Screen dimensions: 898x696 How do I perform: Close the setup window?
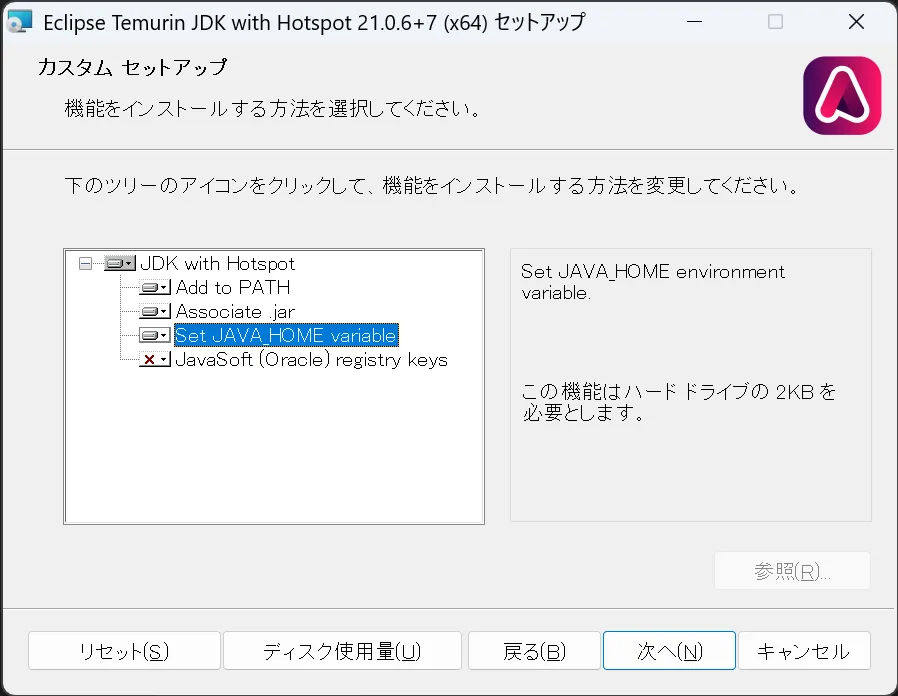856,22
